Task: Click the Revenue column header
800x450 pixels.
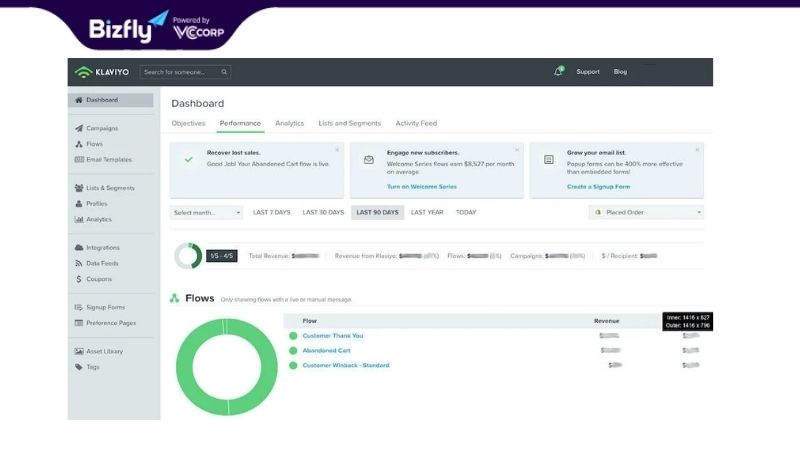Action: point(606,321)
